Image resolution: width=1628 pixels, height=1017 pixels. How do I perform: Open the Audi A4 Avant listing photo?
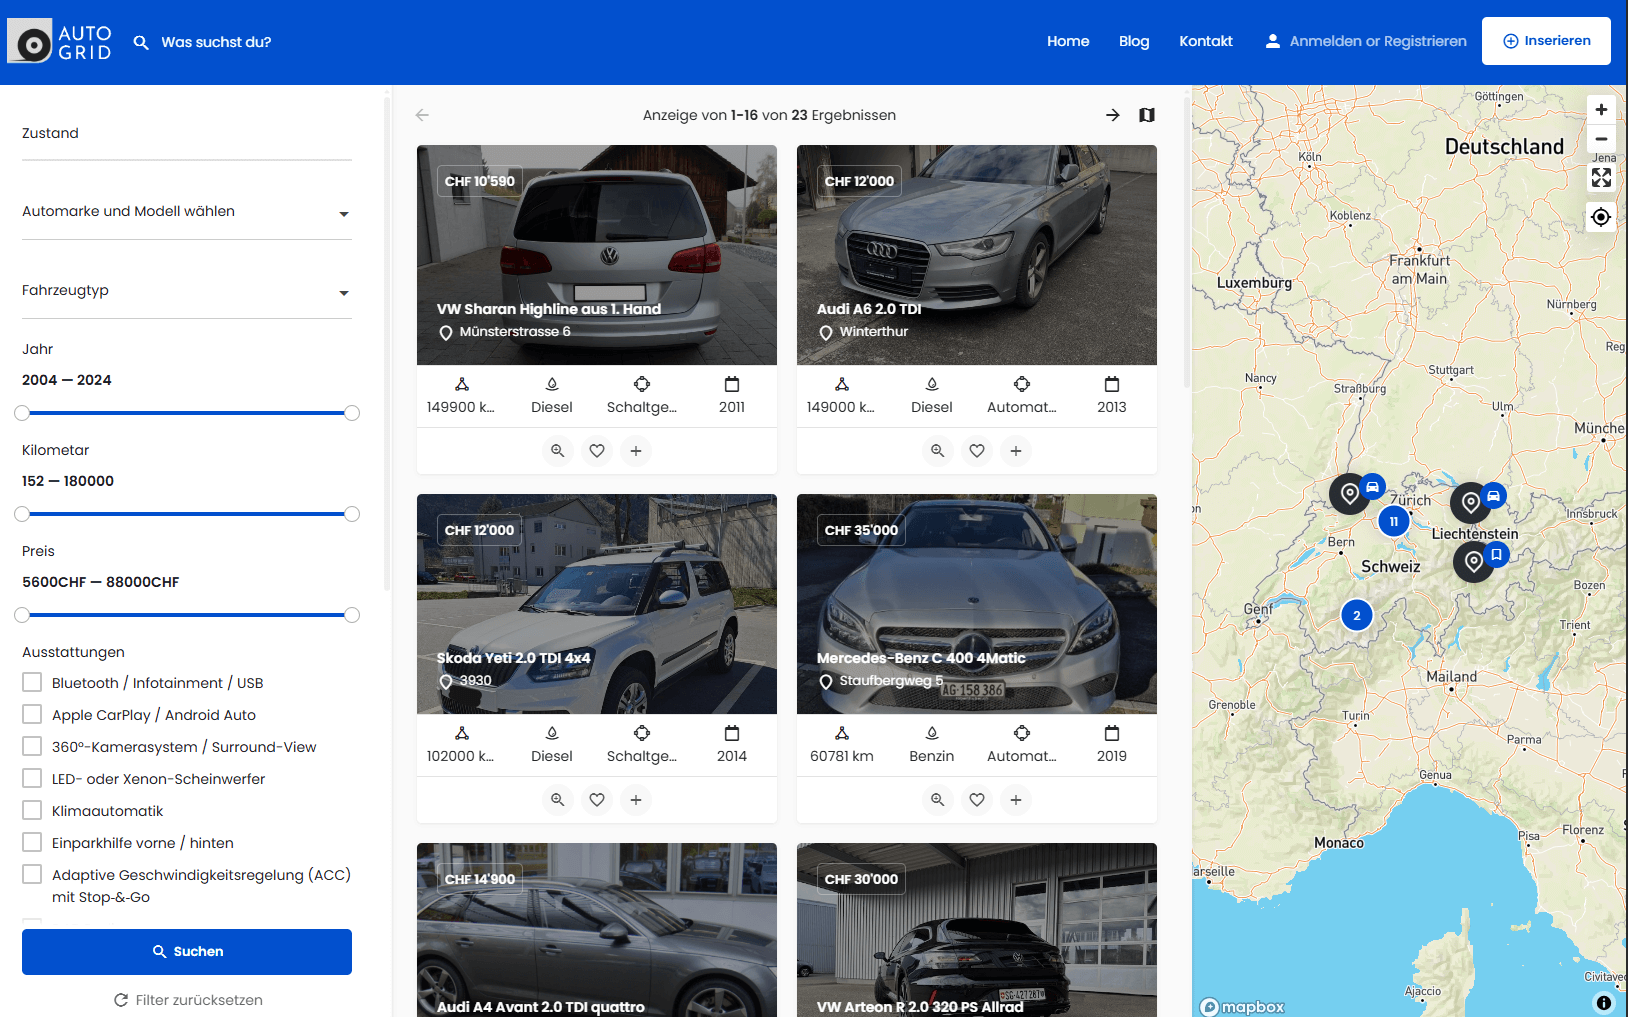click(x=597, y=930)
